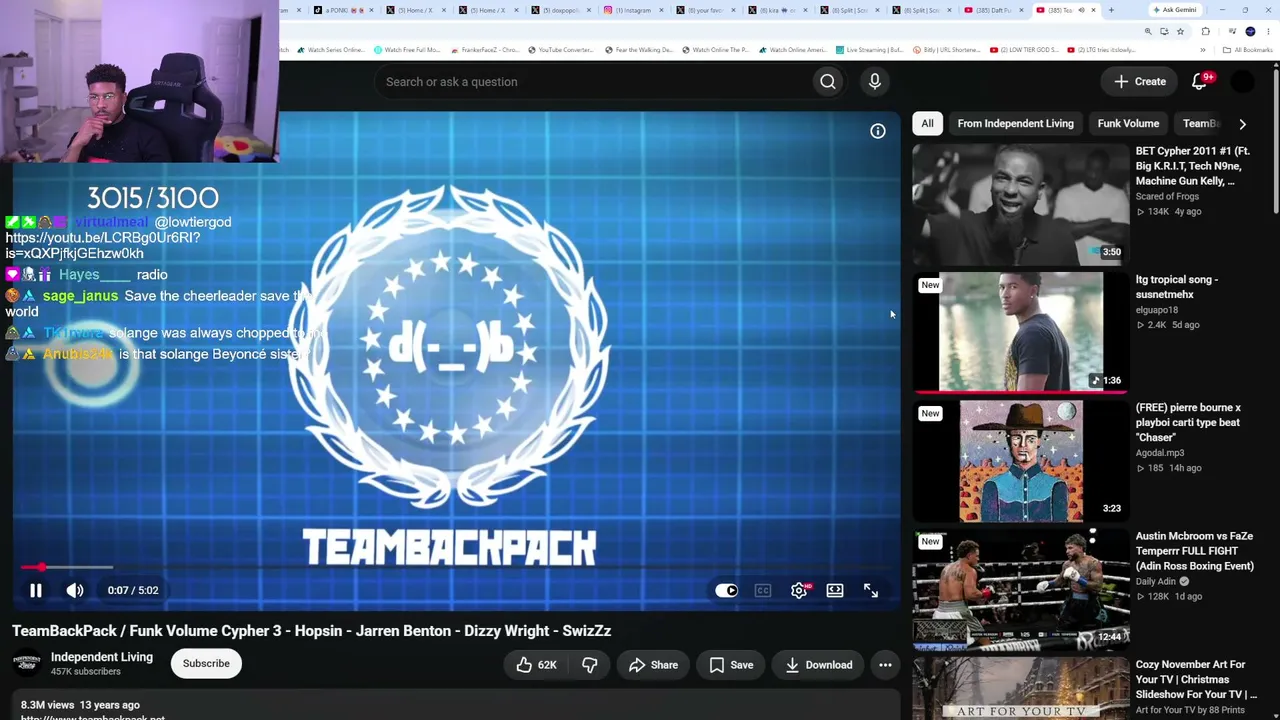Show more bookmarks with the overflow chevron
Screen dimensions: 1280x720
(x=1203, y=50)
